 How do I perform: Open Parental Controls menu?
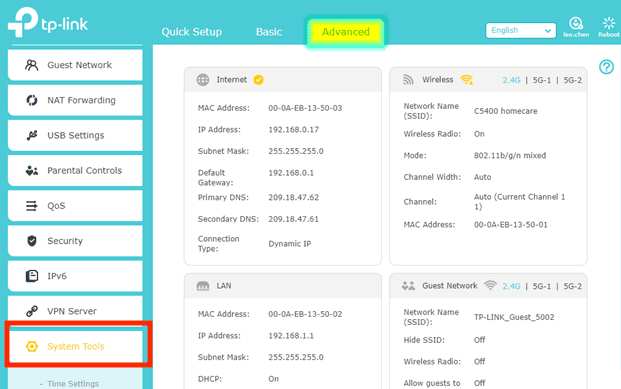[x=75, y=171]
